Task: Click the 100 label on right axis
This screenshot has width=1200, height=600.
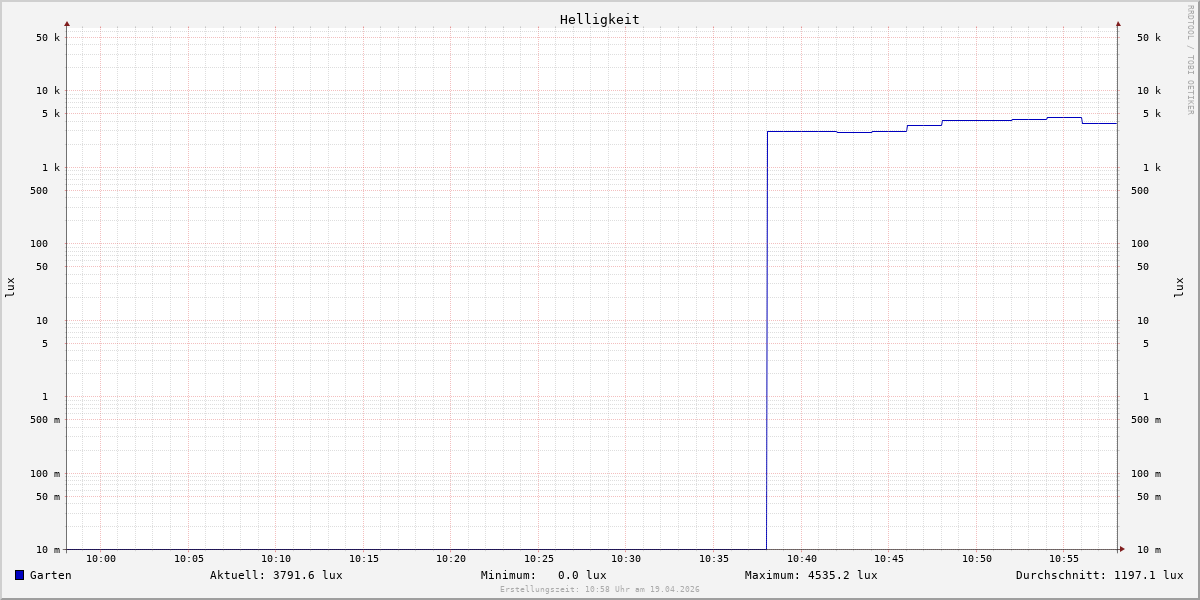Action: pos(1140,244)
